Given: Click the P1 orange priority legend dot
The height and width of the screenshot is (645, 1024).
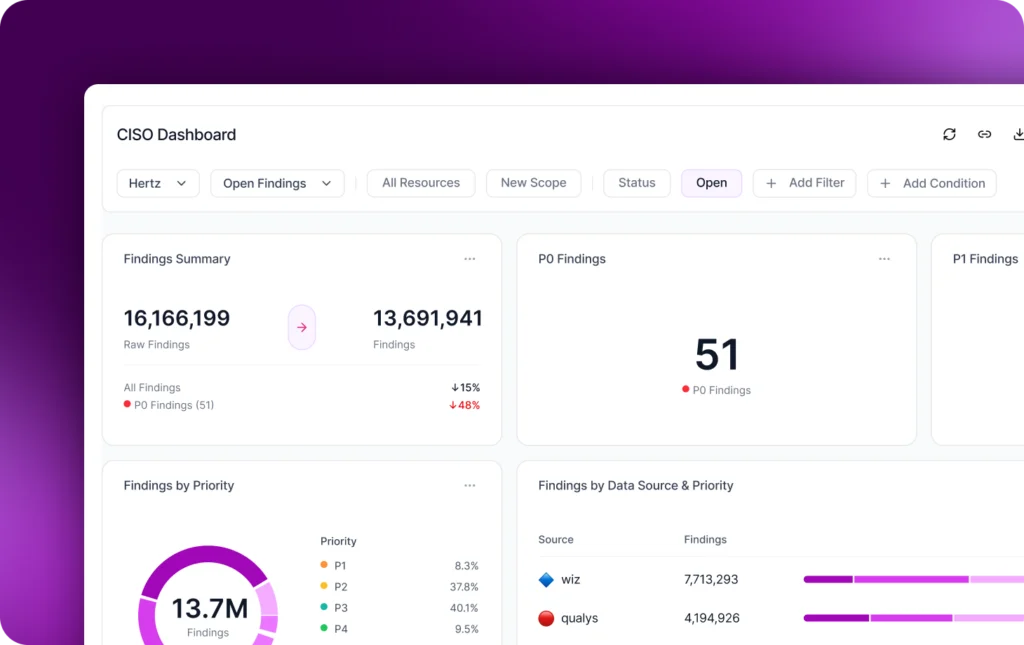Looking at the screenshot, I should [x=324, y=565].
